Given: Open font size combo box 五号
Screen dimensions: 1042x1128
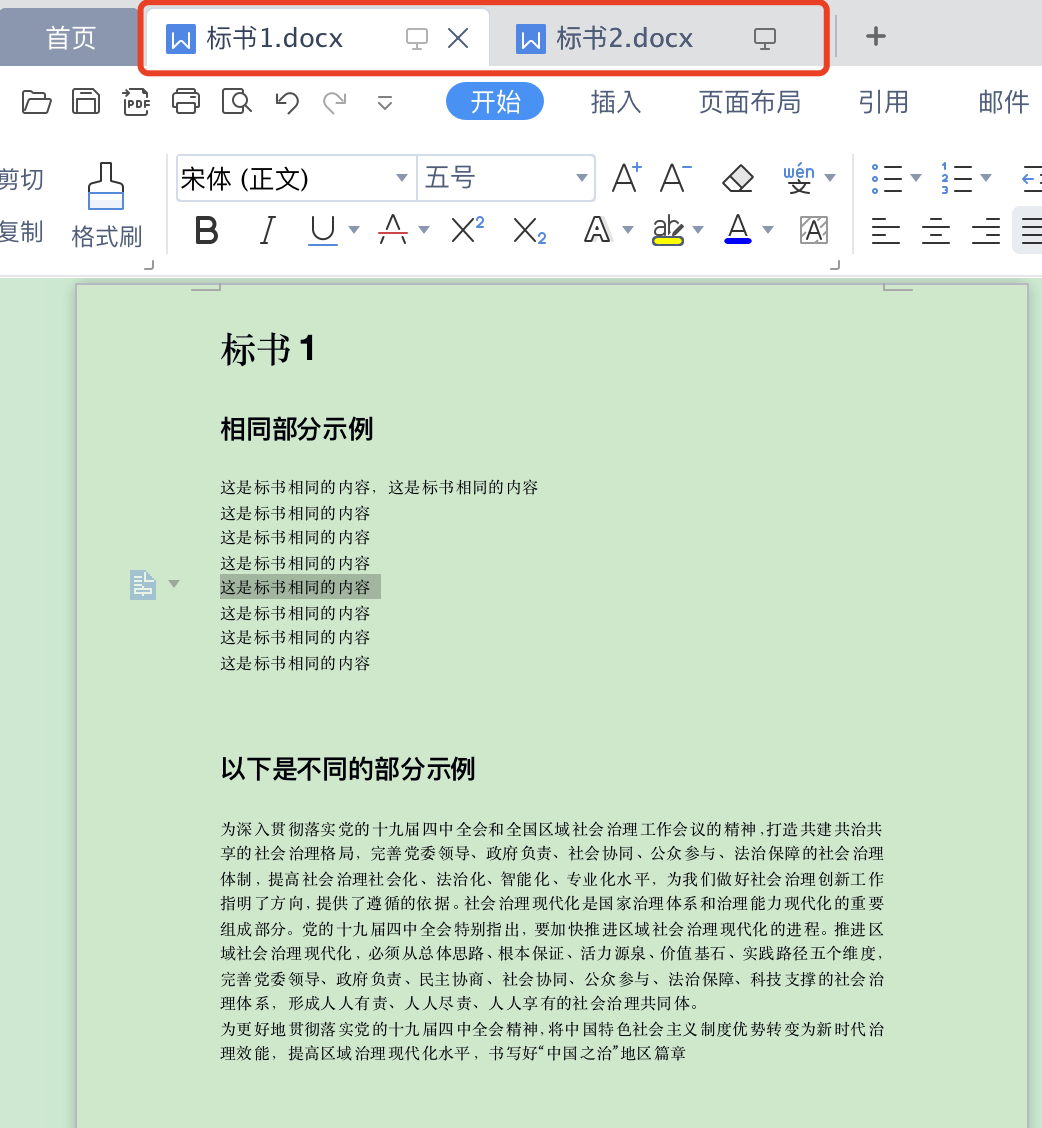Looking at the screenshot, I should click(x=506, y=178).
